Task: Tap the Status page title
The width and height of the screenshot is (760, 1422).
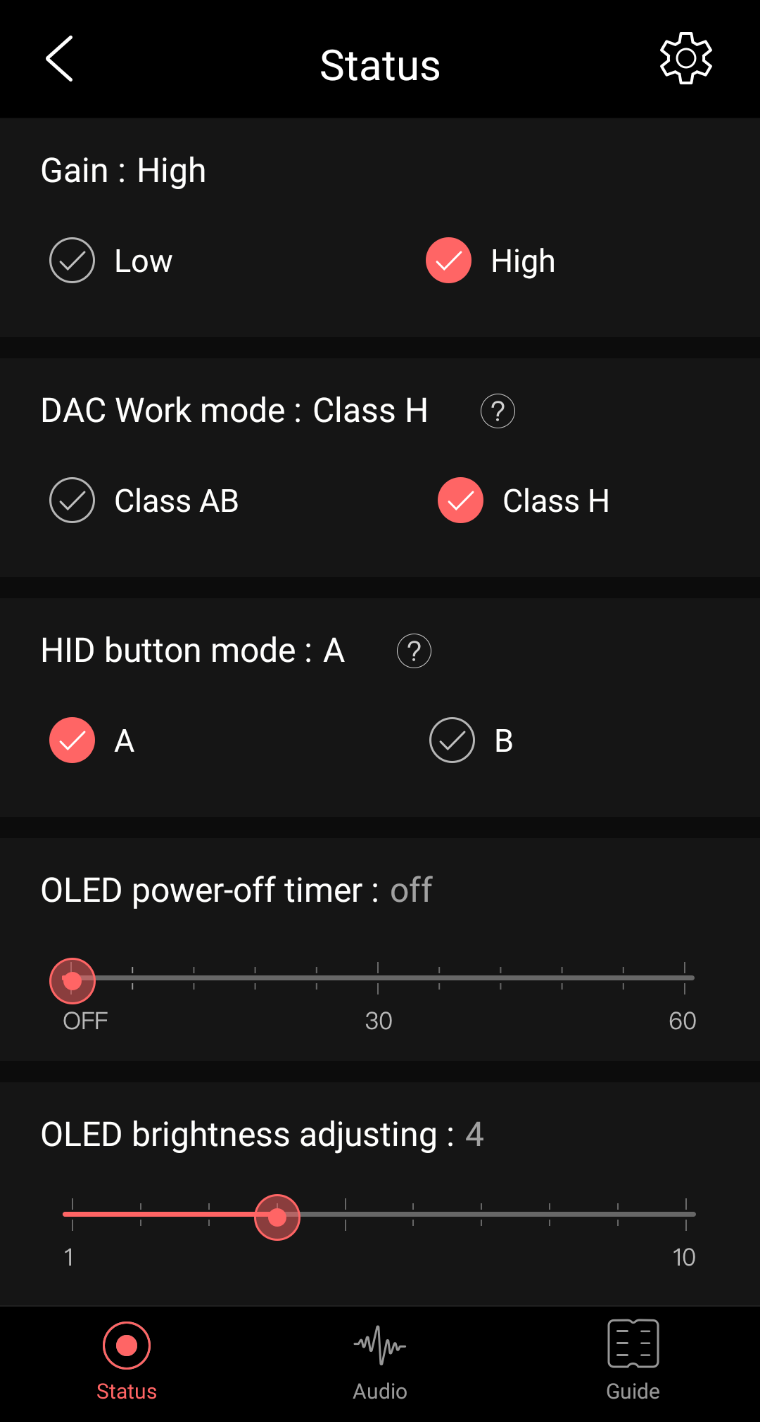Action: (x=380, y=66)
